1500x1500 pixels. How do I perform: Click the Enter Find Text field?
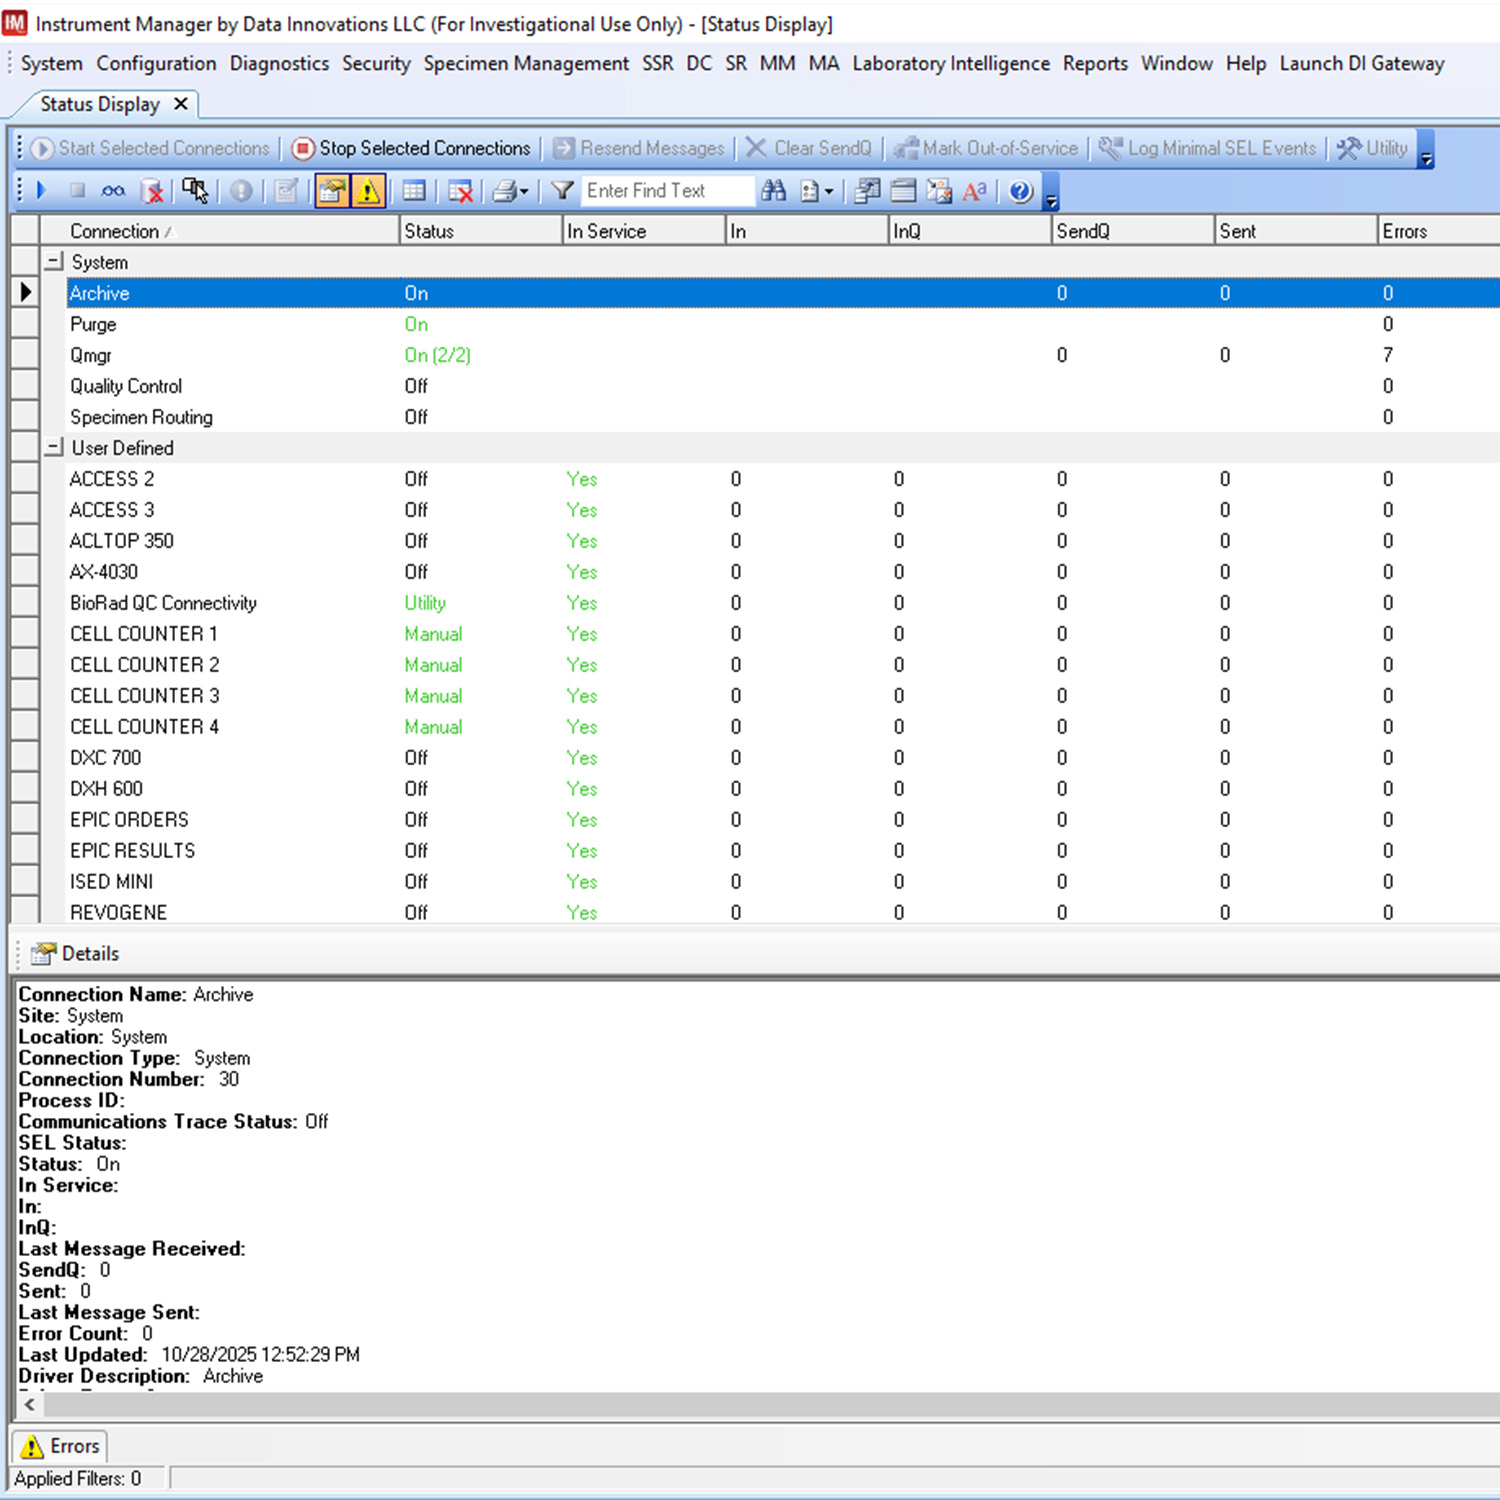click(x=666, y=190)
